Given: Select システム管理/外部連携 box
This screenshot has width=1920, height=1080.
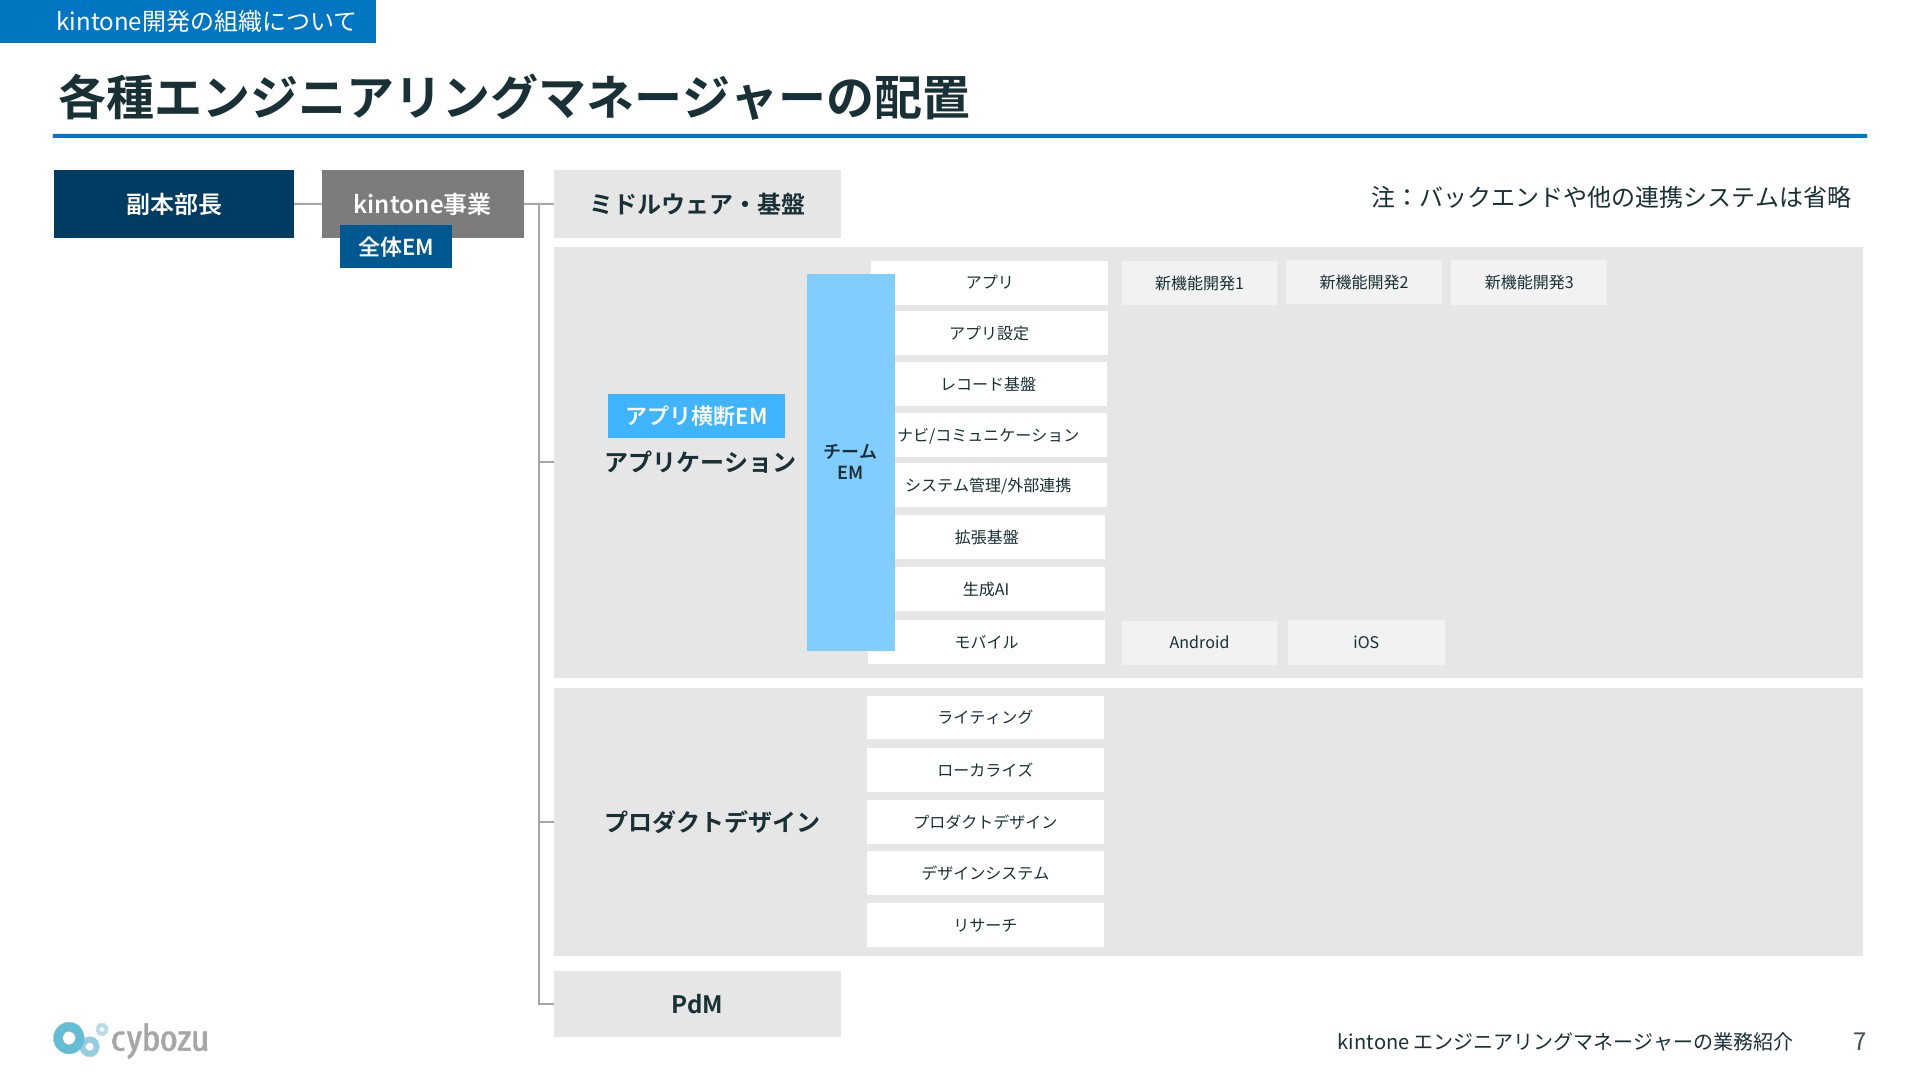Looking at the screenshot, I should 1001,485.
